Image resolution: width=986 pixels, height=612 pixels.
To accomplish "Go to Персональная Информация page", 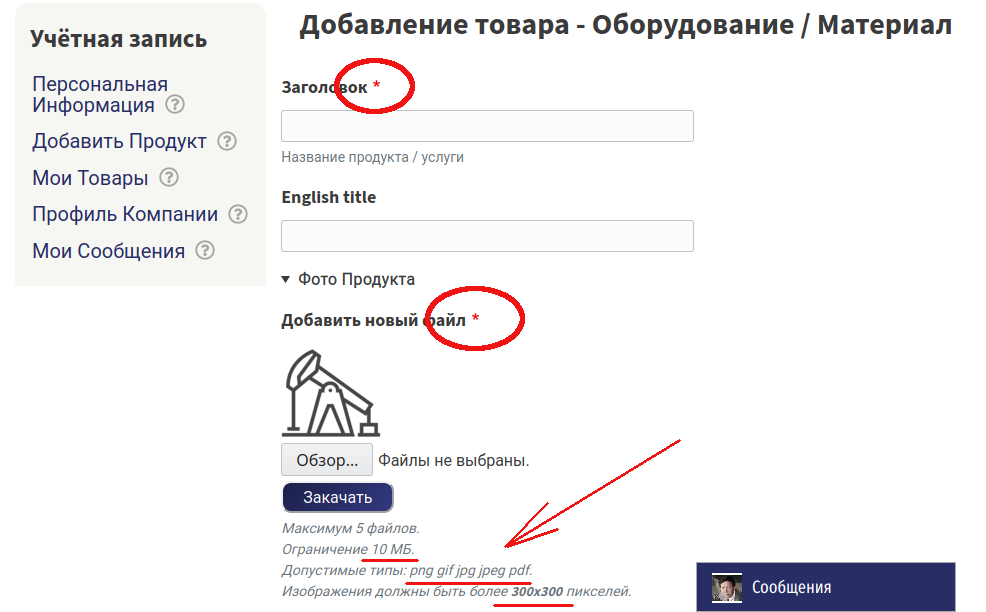I will pyautogui.click(x=100, y=94).
